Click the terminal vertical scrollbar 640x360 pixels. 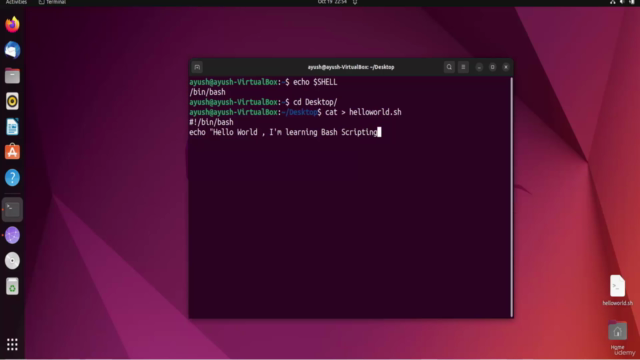511,197
